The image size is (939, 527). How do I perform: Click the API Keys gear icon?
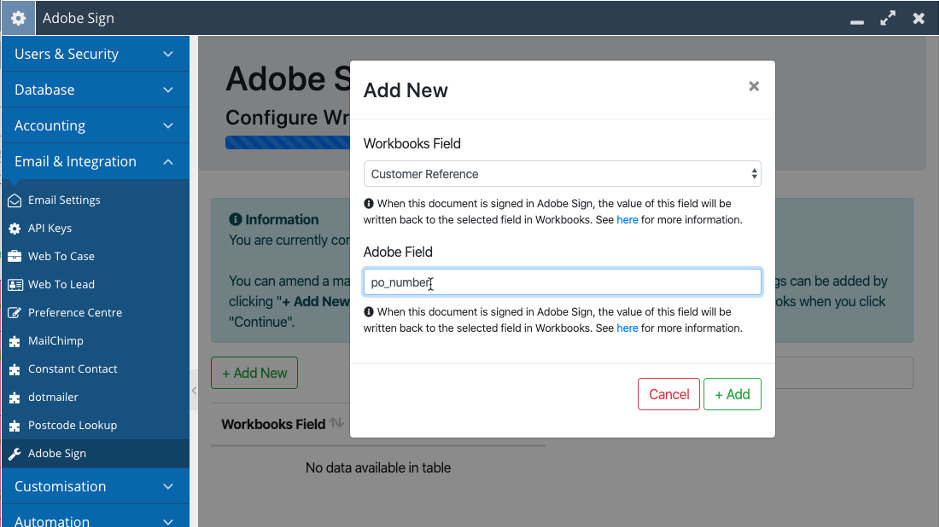14,229
